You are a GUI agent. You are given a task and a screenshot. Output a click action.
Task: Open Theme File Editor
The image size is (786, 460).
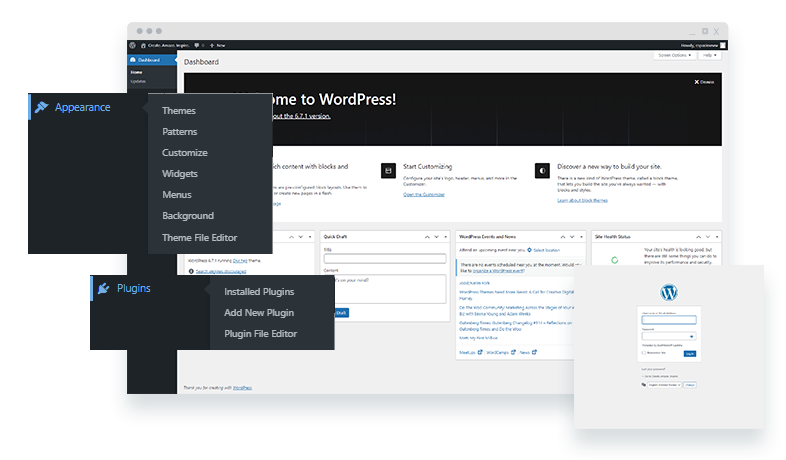(199, 238)
